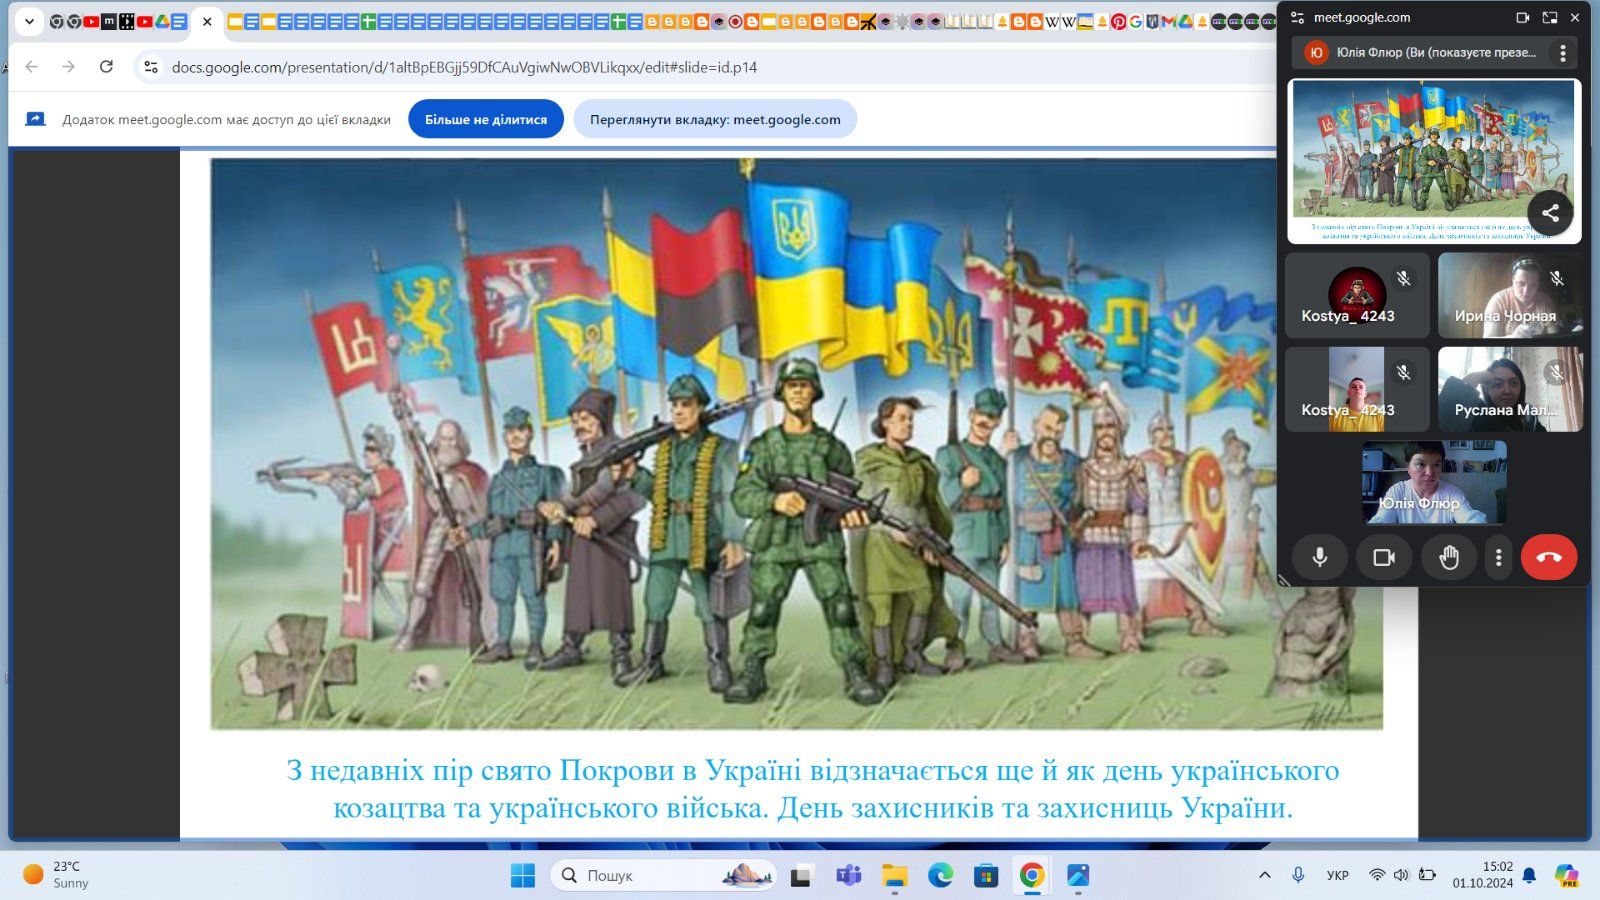The image size is (1600, 900).
Task: Click camera icon in Meet window title bar
Action: (x=1522, y=17)
